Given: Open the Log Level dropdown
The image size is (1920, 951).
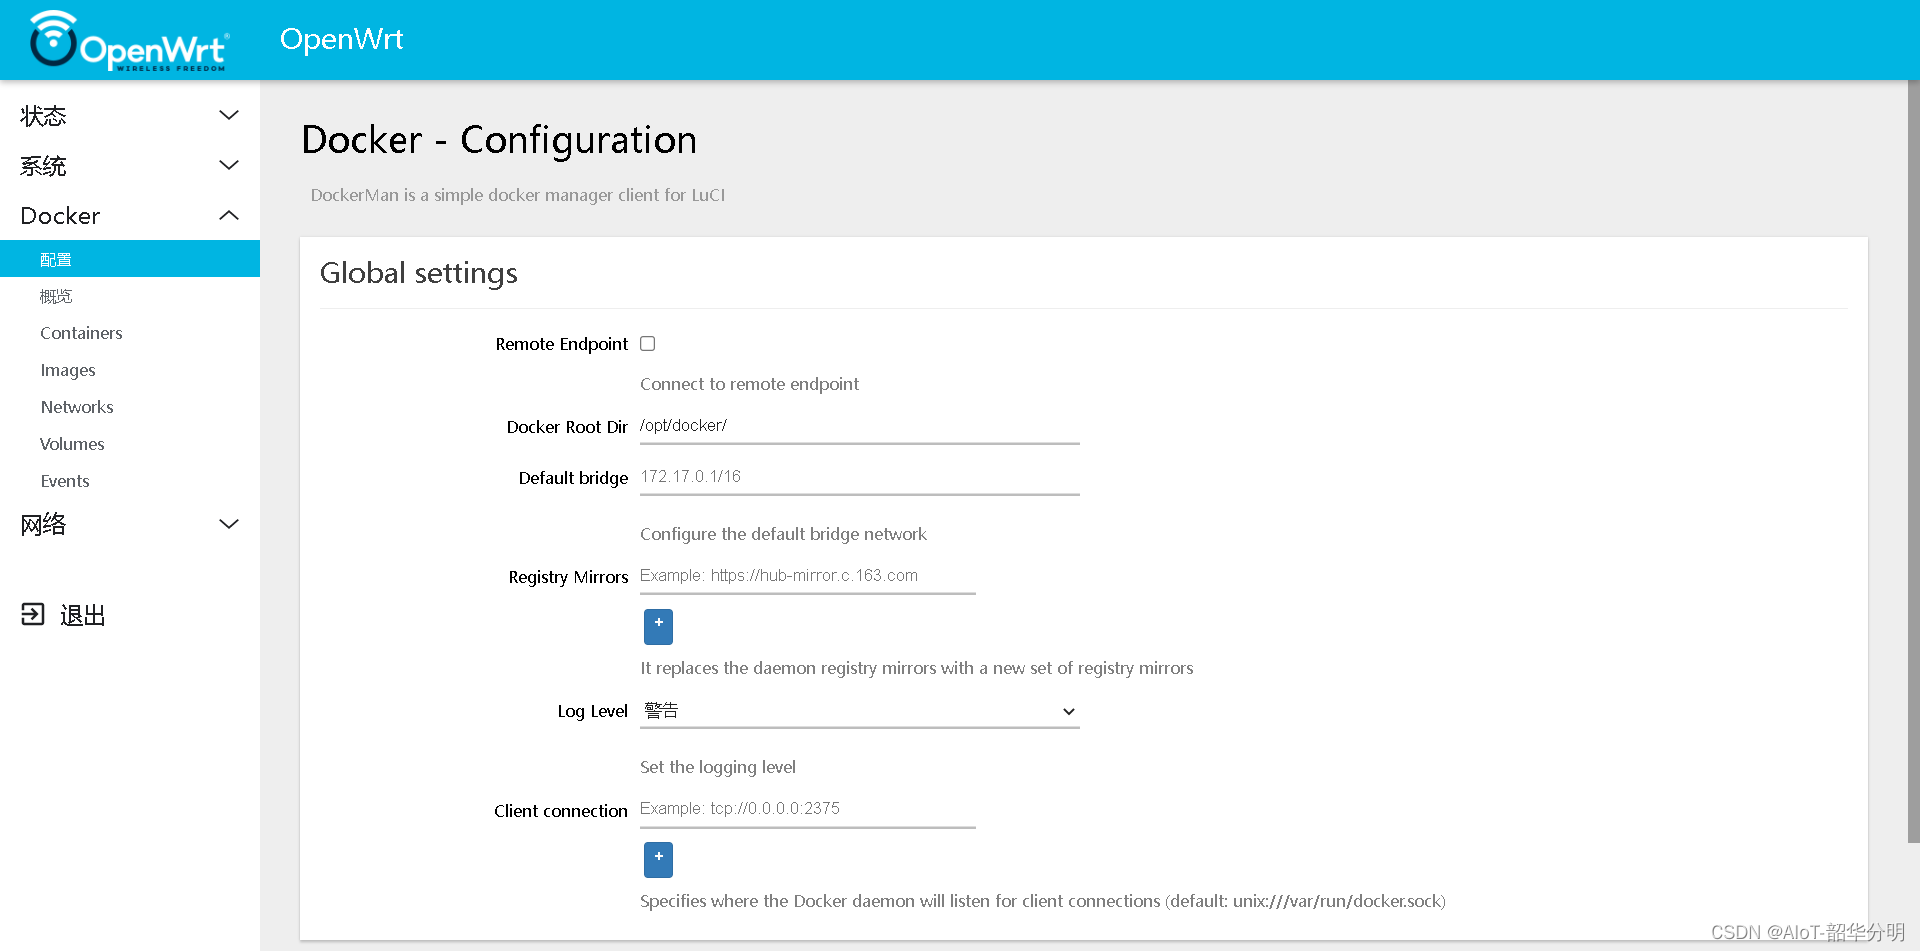Looking at the screenshot, I should (x=860, y=711).
